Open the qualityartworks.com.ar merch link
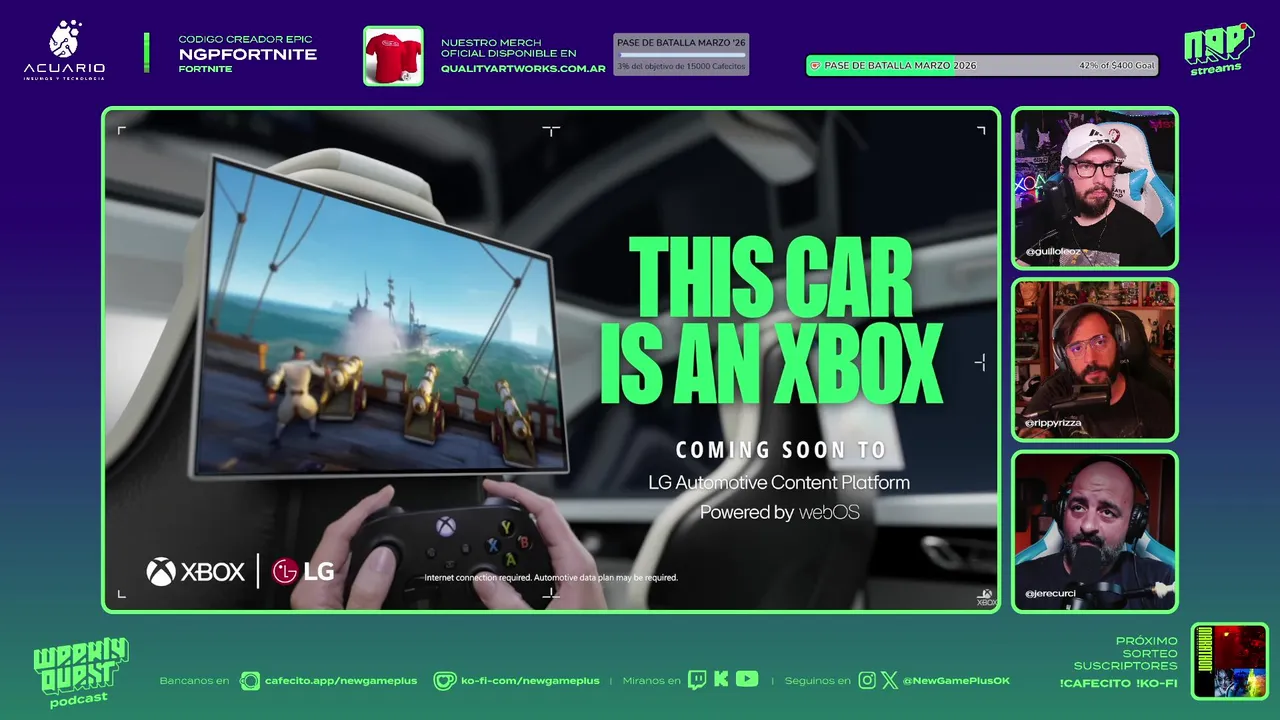The image size is (1280, 720). [x=523, y=69]
